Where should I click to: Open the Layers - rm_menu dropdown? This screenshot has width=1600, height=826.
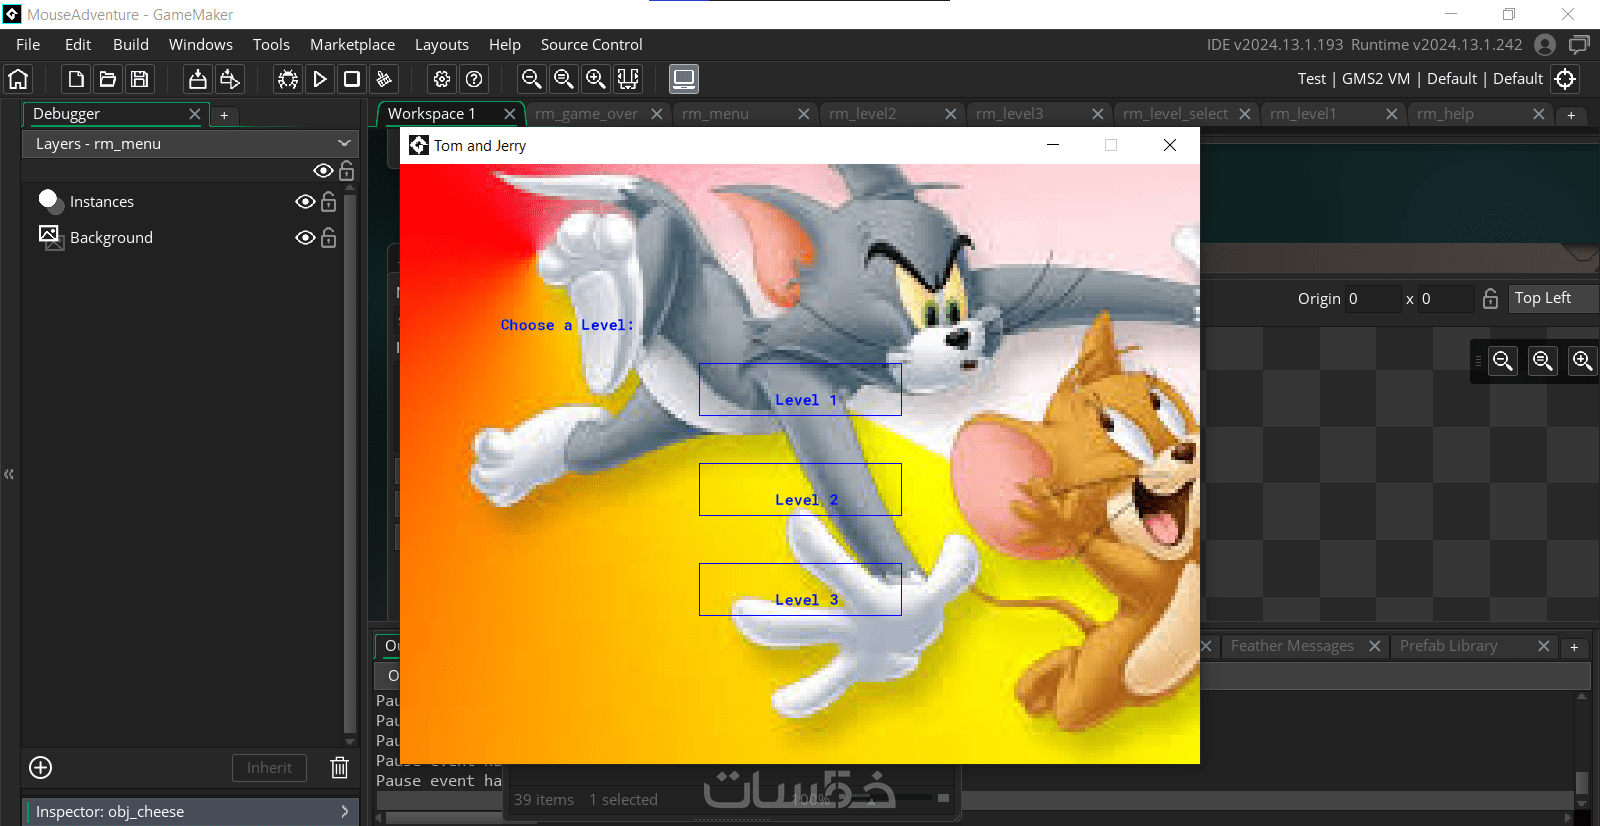pyautogui.click(x=190, y=144)
